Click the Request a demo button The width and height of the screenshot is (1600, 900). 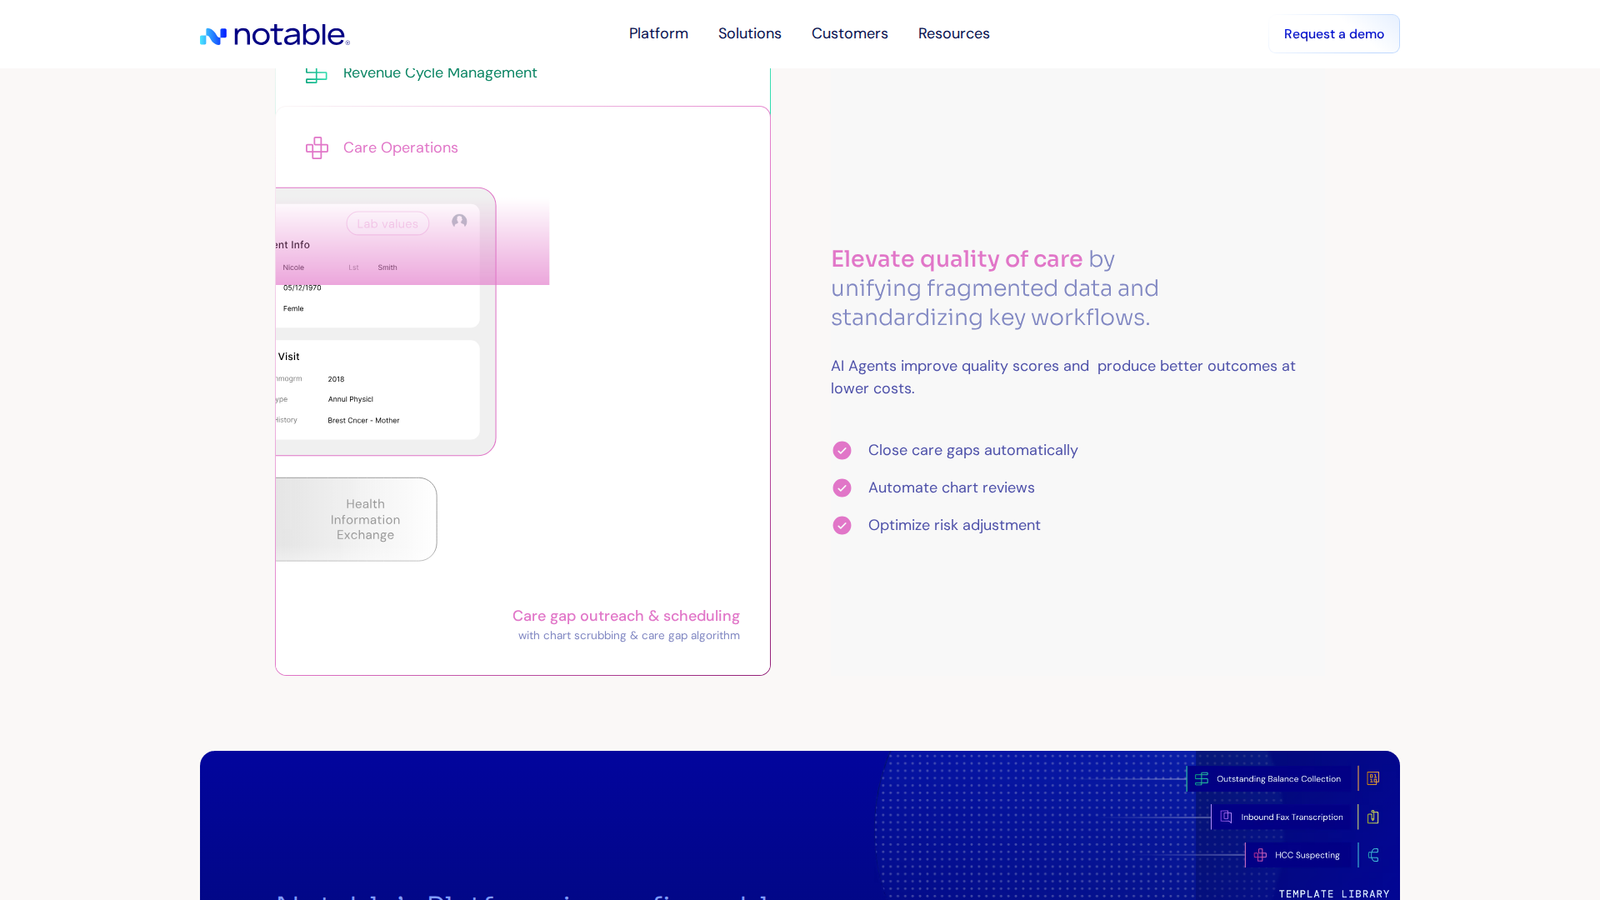(1334, 34)
